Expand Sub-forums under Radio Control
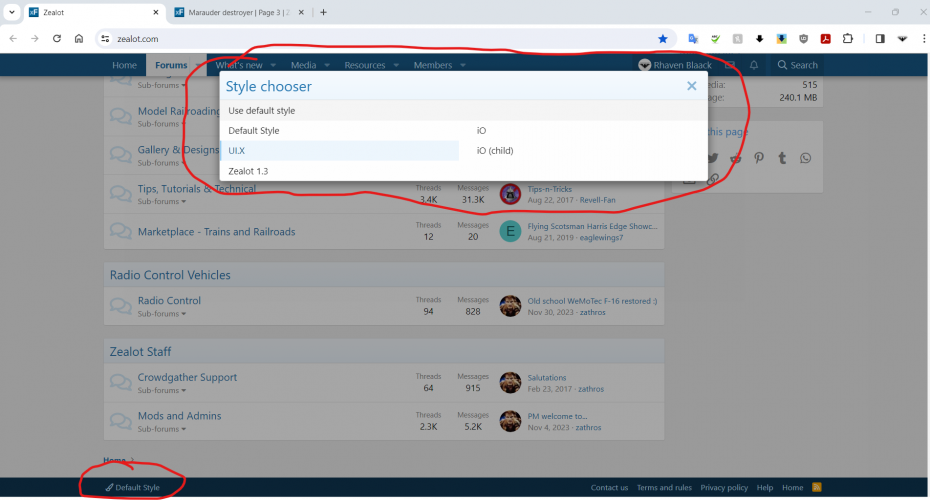The image size is (930, 500). click(162, 314)
